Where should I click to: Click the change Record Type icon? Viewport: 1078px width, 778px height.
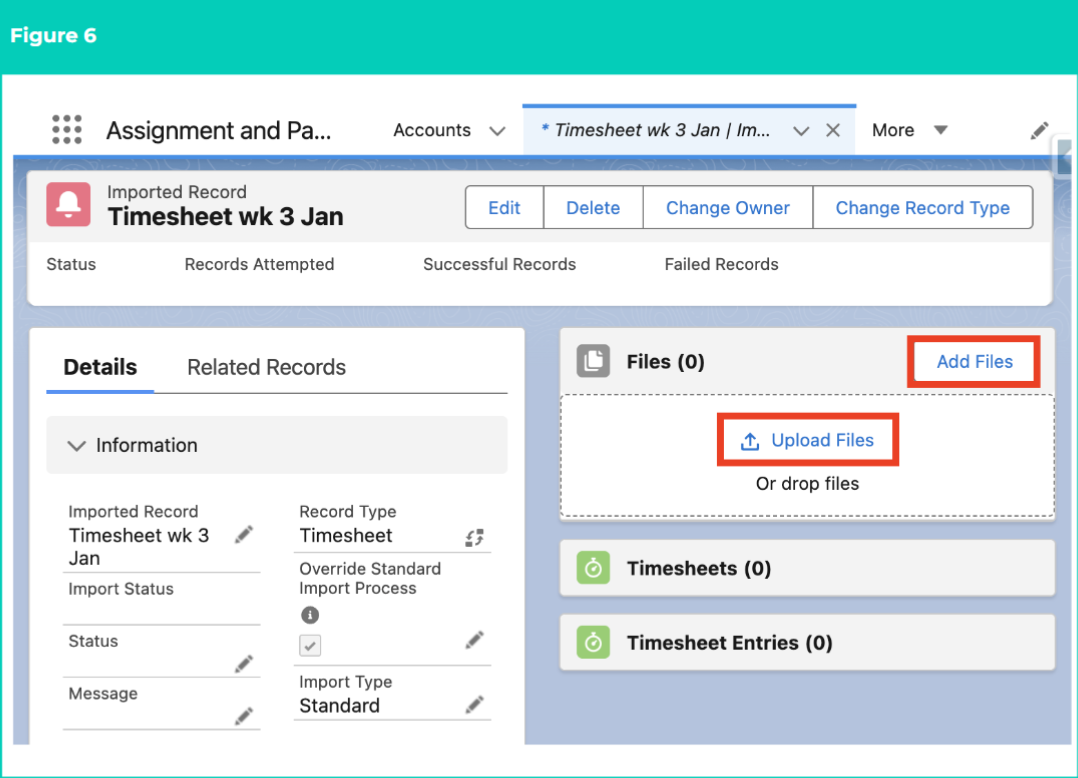(474, 537)
